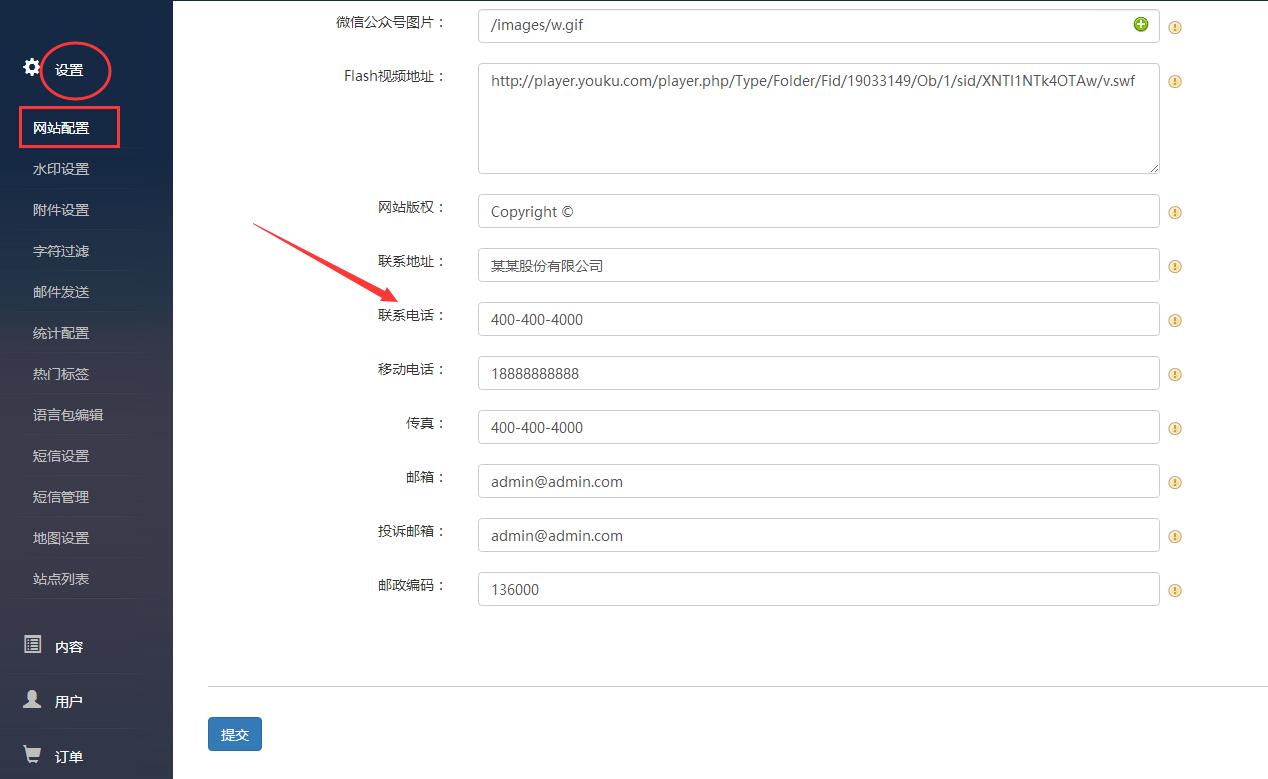The image size is (1268, 779).
Task: Click the green plus icon in WeChat image field
Action: click(x=1141, y=24)
